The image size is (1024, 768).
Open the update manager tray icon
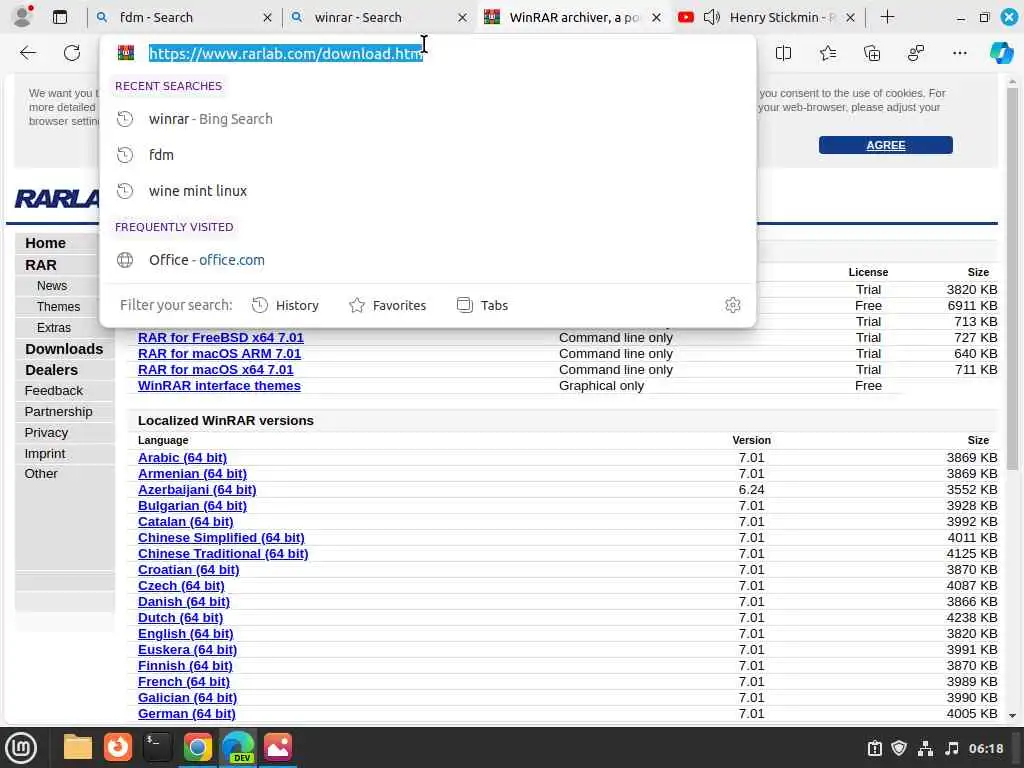874,748
